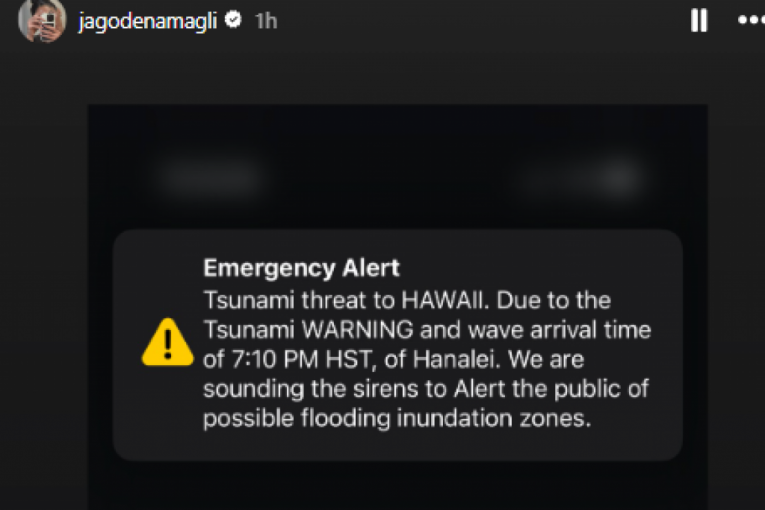Screen dimensions: 765x510
Task: Click the Emergency Alert heading
Action: tap(301, 268)
